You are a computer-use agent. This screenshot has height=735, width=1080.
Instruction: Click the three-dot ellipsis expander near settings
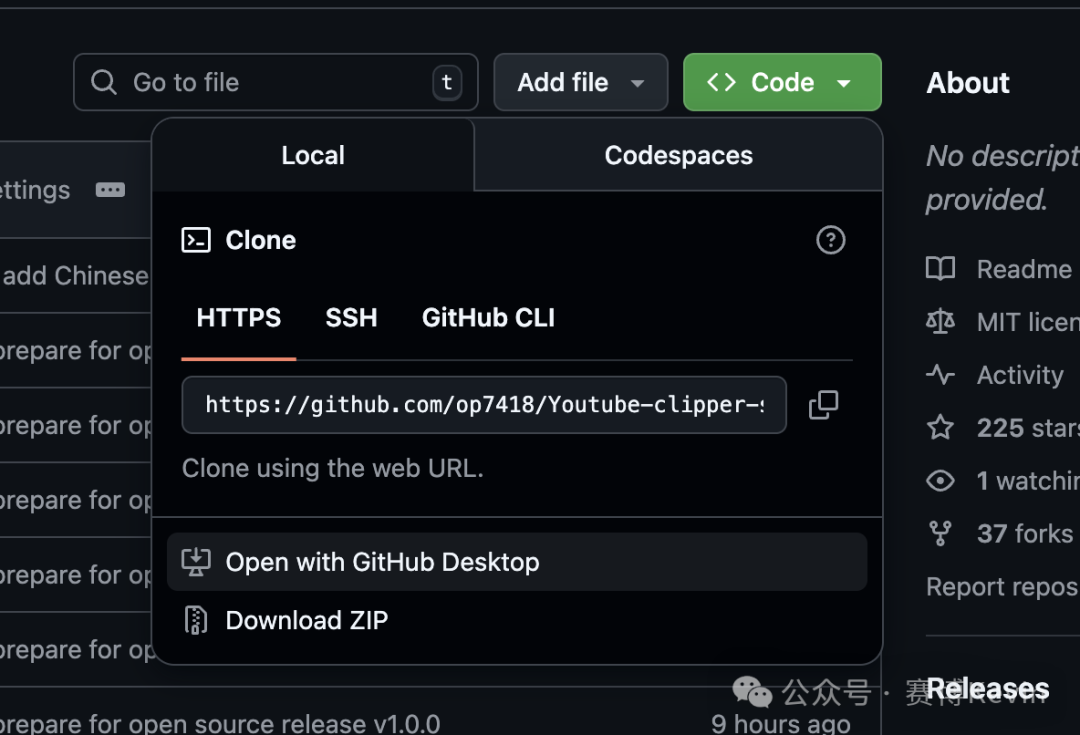click(x=110, y=190)
